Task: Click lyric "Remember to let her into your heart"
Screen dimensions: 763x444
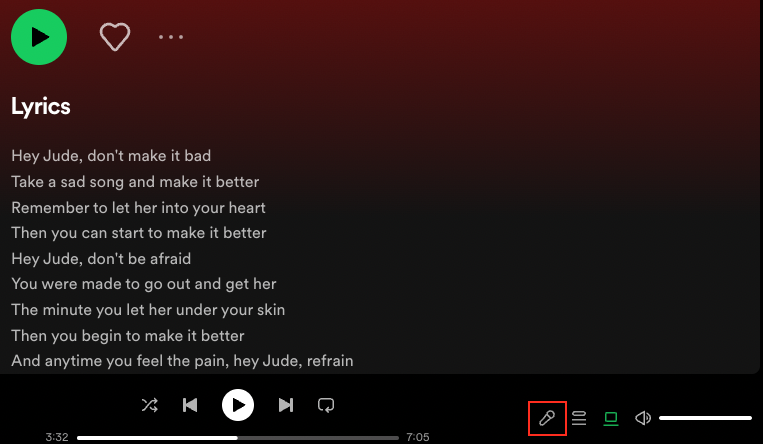Action: tap(139, 208)
